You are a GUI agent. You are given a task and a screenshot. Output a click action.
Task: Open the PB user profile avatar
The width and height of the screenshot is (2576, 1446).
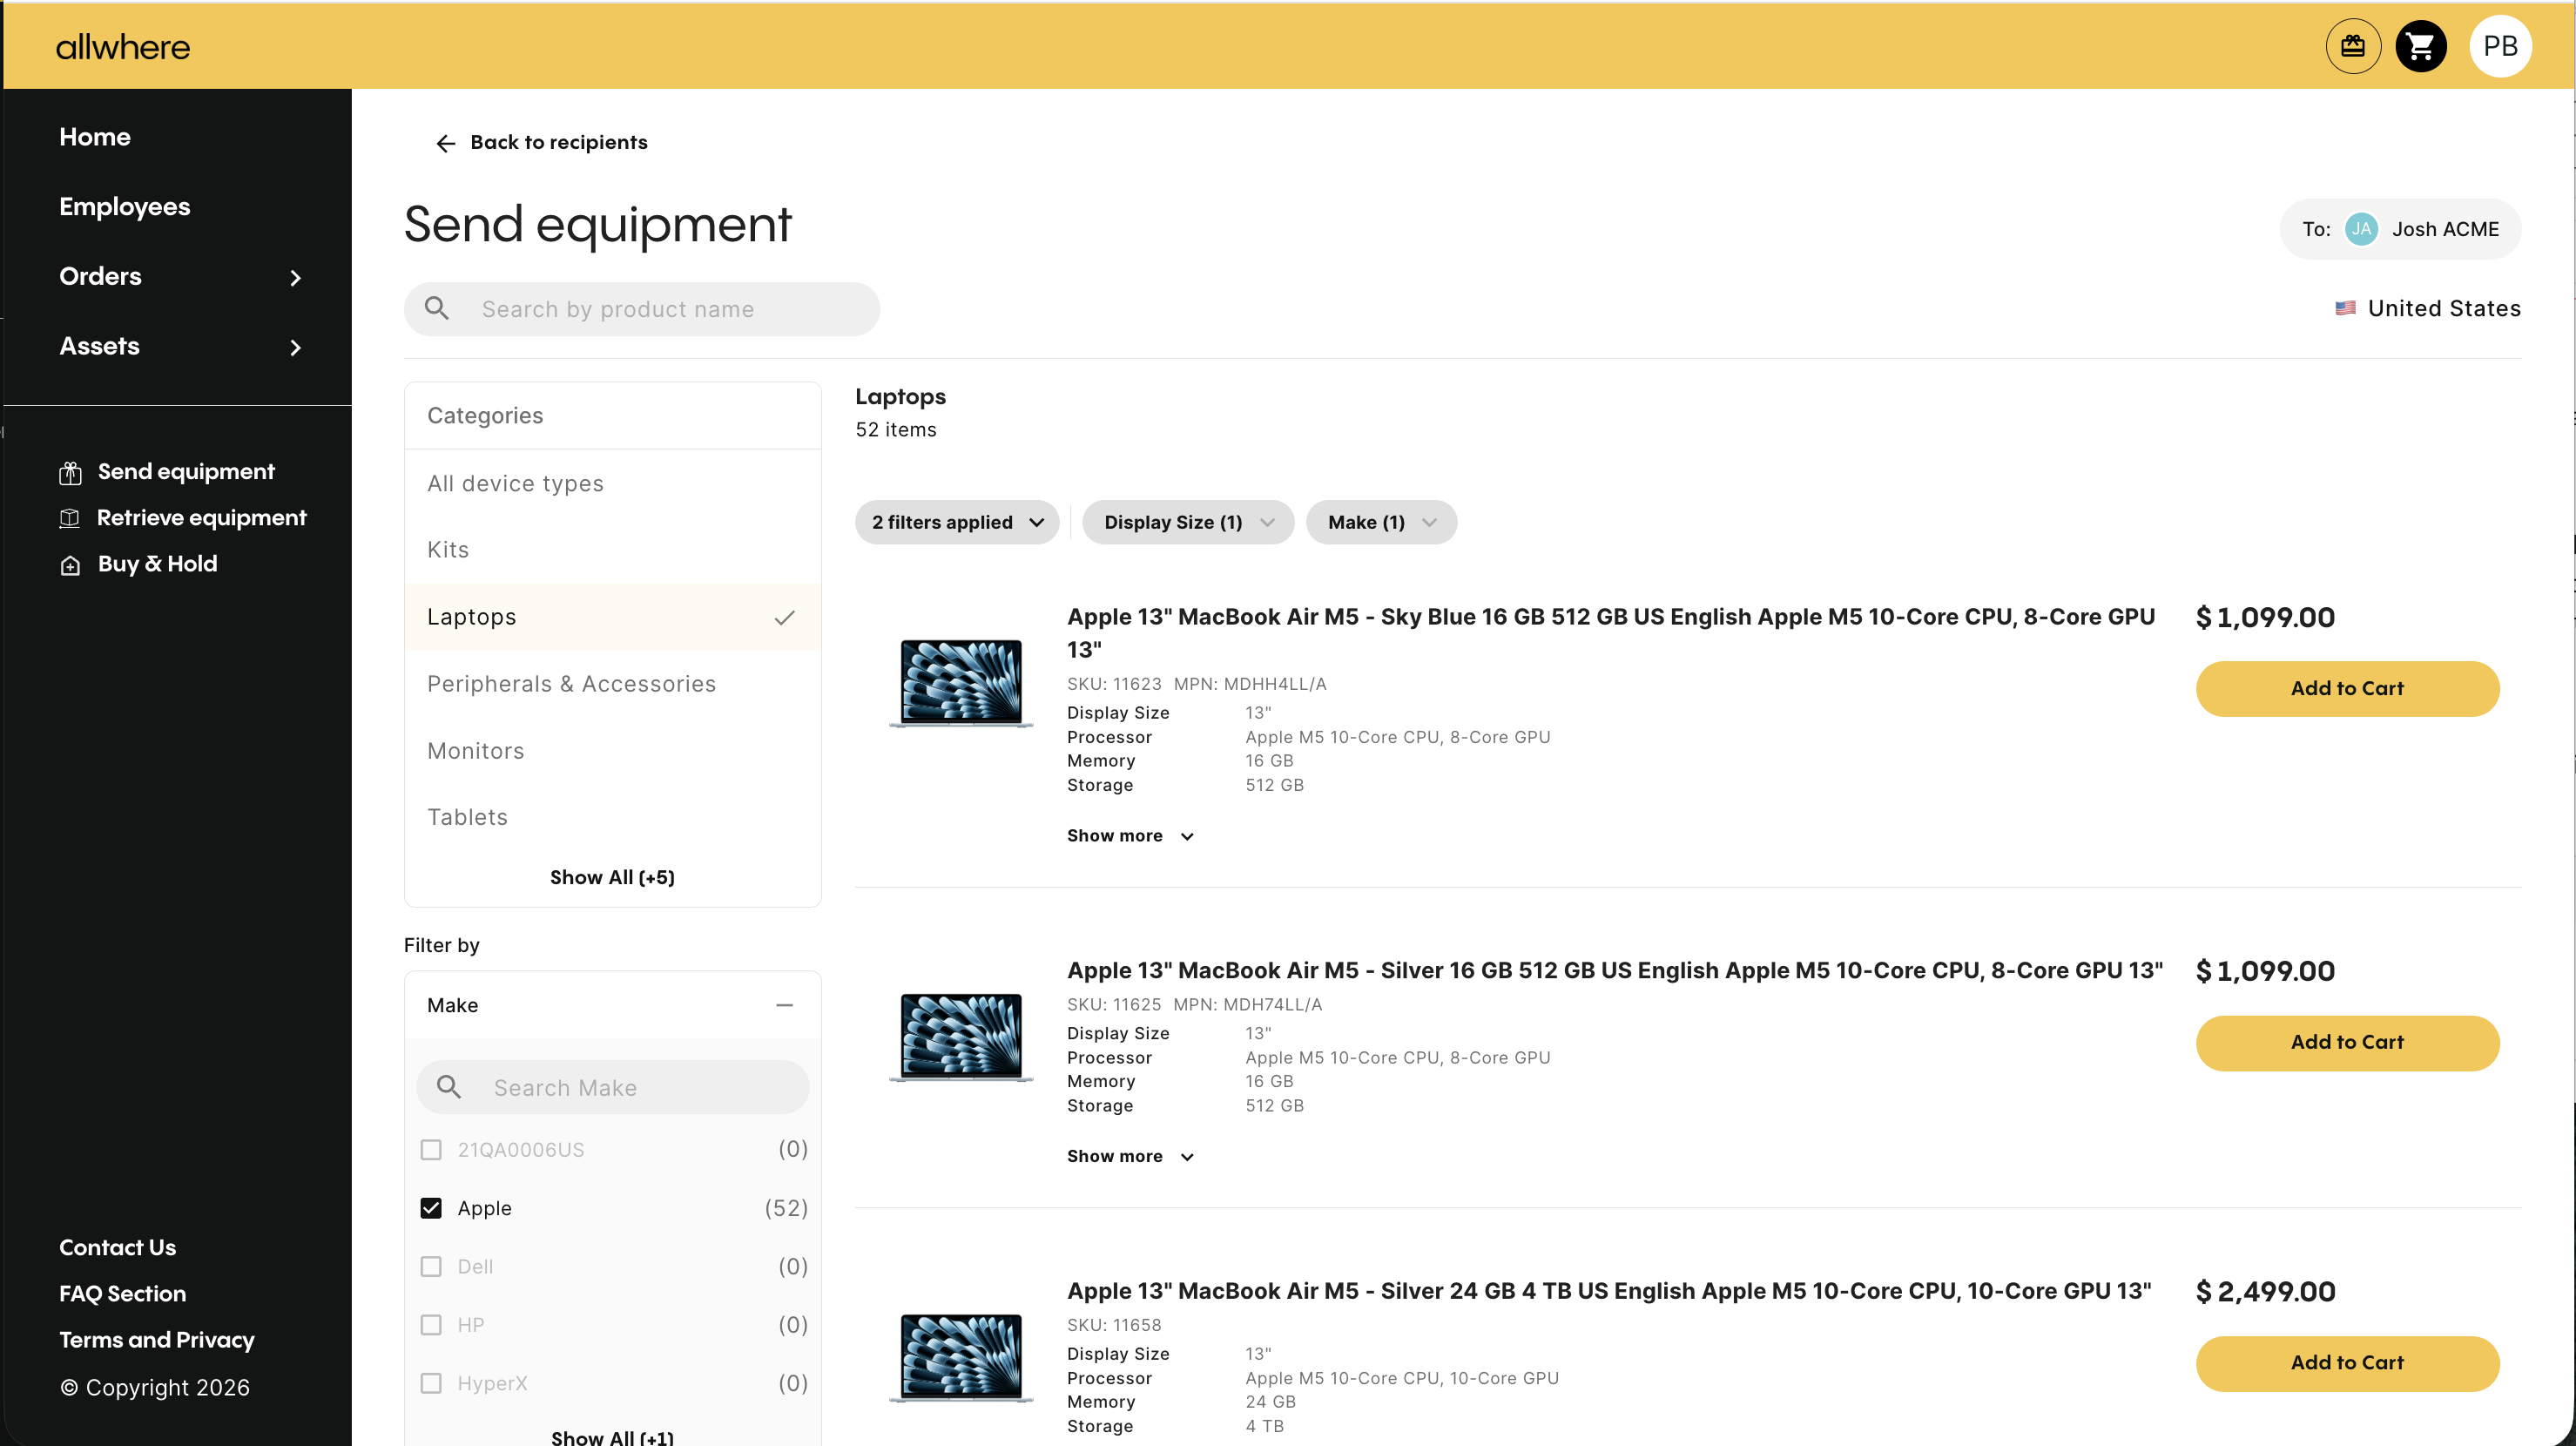coord(2500,46)
